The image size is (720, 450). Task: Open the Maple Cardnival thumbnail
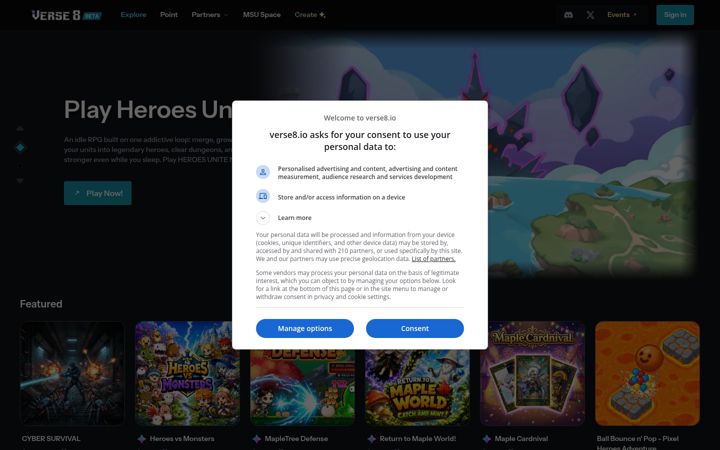(x=532, y=373)
